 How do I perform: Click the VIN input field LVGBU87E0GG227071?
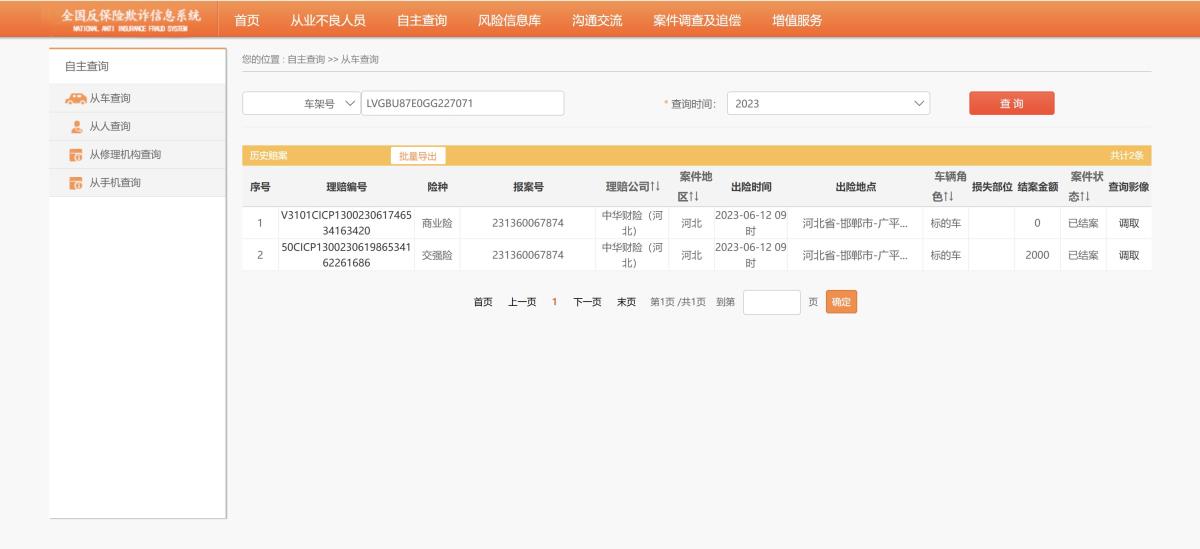[462, 103]
